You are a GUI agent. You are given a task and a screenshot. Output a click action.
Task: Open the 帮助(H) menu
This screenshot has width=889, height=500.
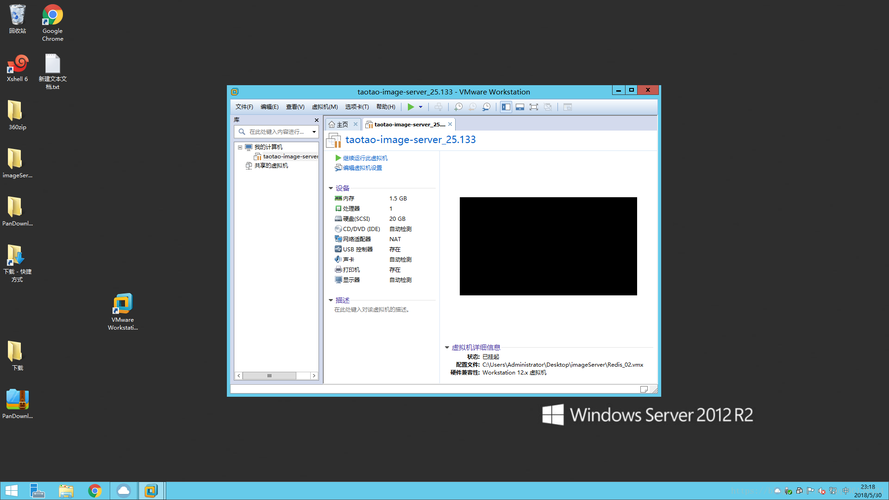pos(386,107)
